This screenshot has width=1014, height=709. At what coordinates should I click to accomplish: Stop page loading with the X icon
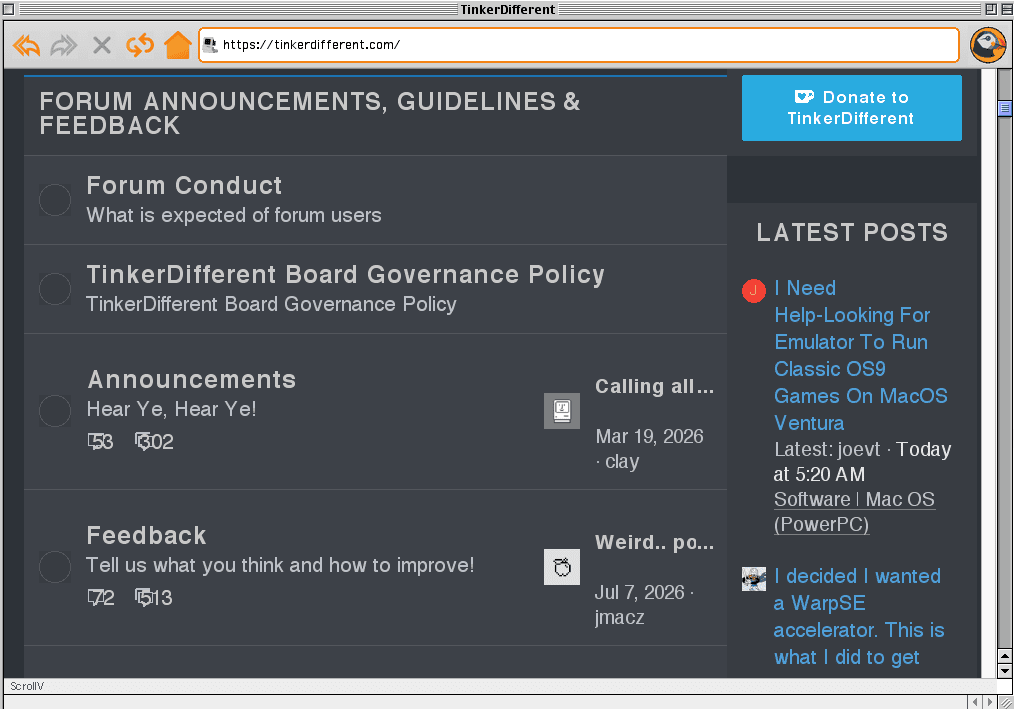(x=102, y=45)
